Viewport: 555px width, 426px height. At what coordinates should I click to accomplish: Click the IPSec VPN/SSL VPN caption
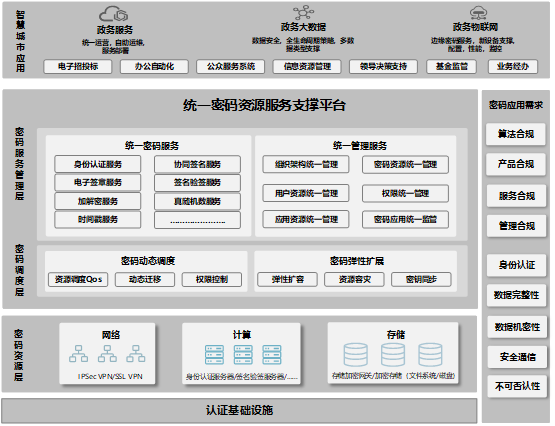(x=110, y=376)
